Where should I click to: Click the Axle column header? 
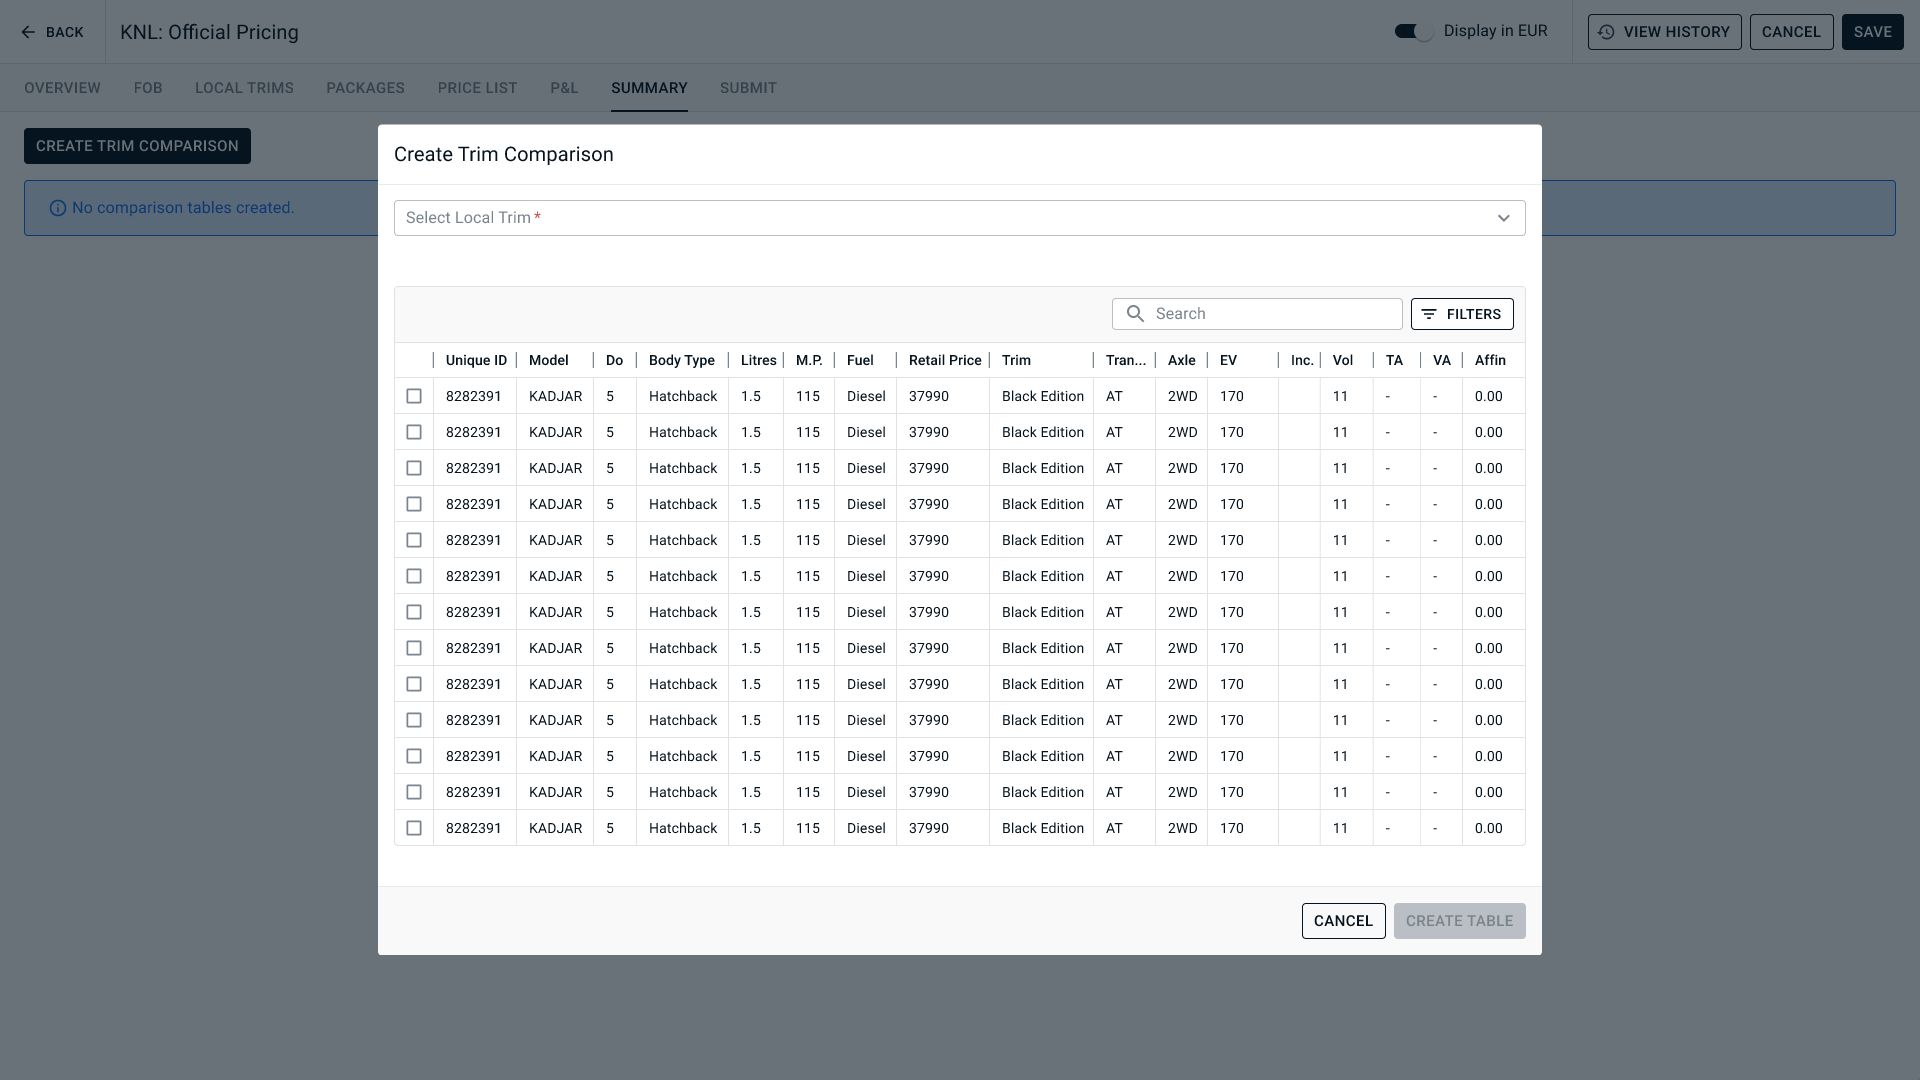[x=1181, y=360]
